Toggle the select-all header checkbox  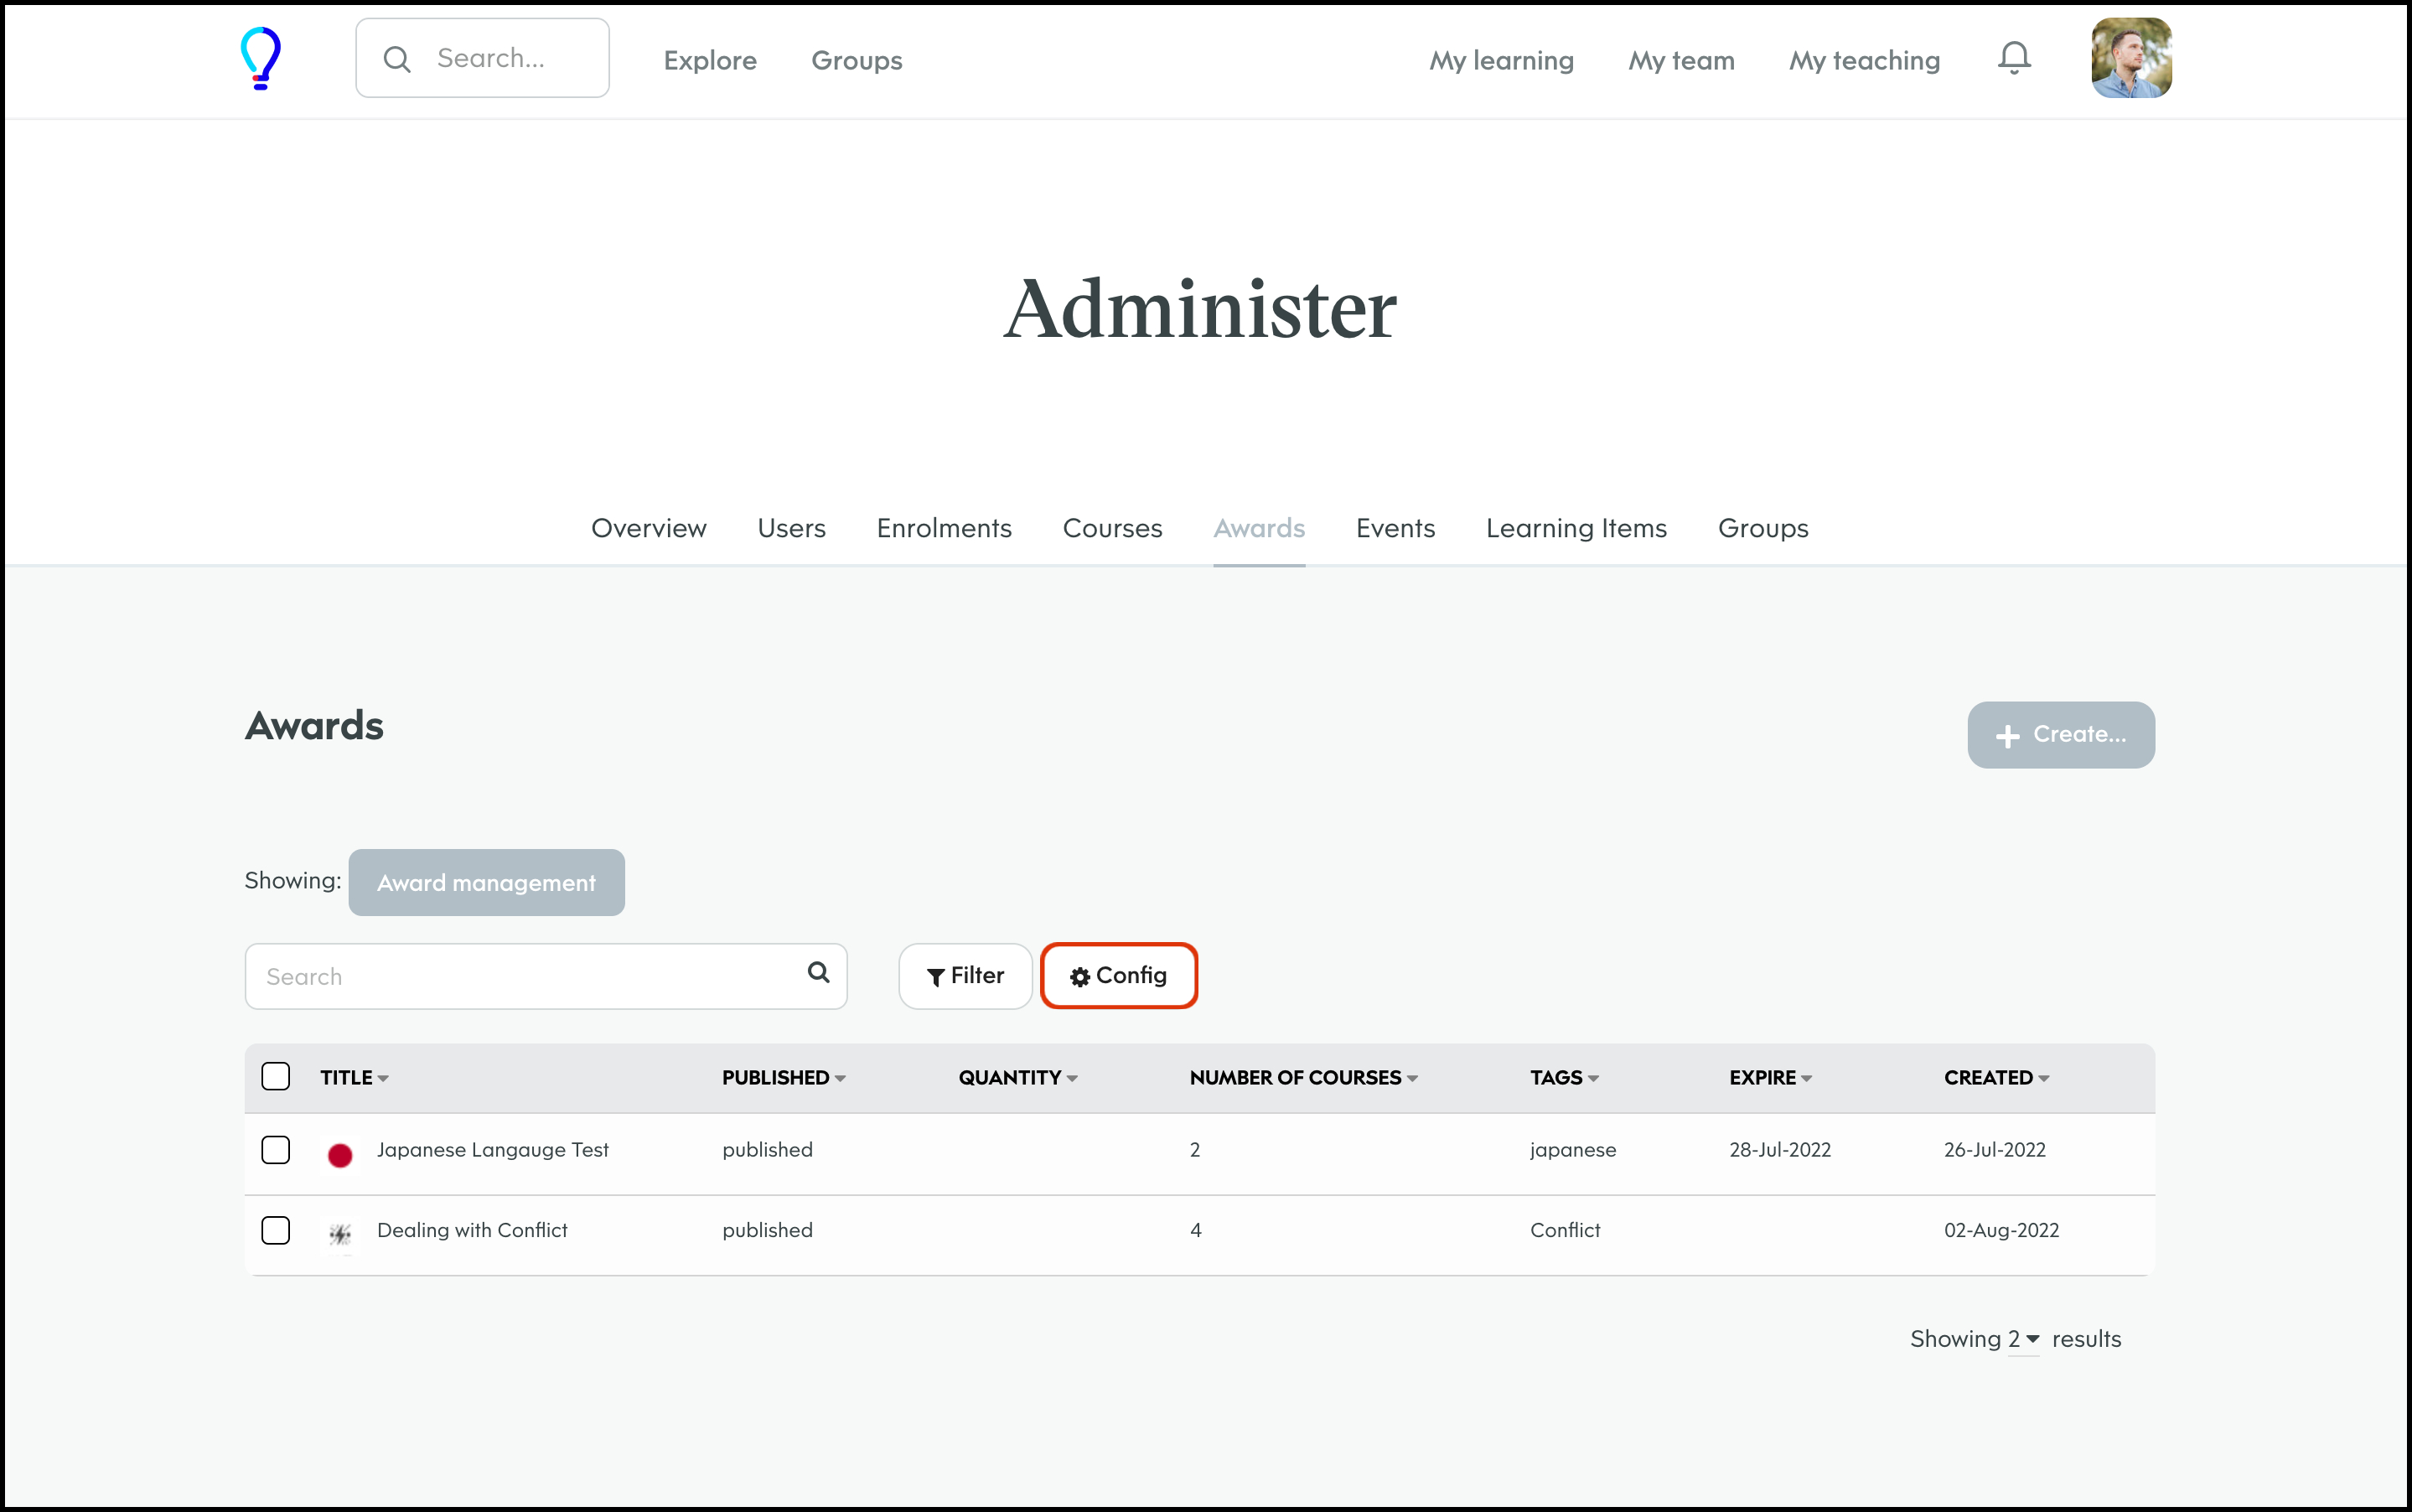(276, 1077)
